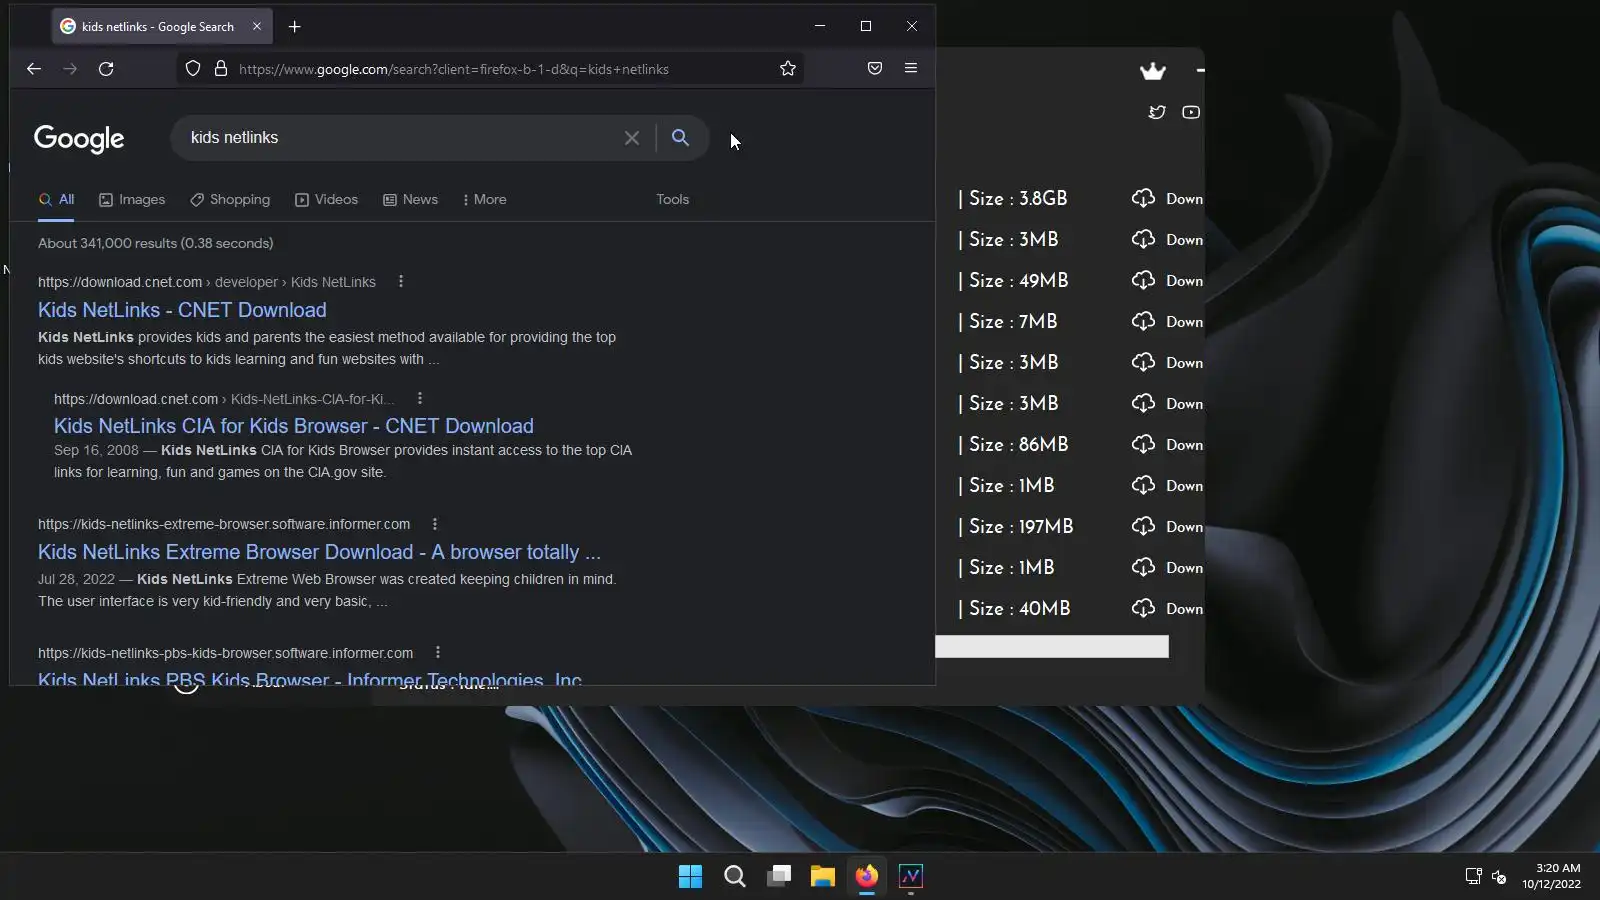Open the taskbar clock showing 3:20 AM
Image resolution: width=1600 pixels, height=900 pixels.
[1552, 876]
